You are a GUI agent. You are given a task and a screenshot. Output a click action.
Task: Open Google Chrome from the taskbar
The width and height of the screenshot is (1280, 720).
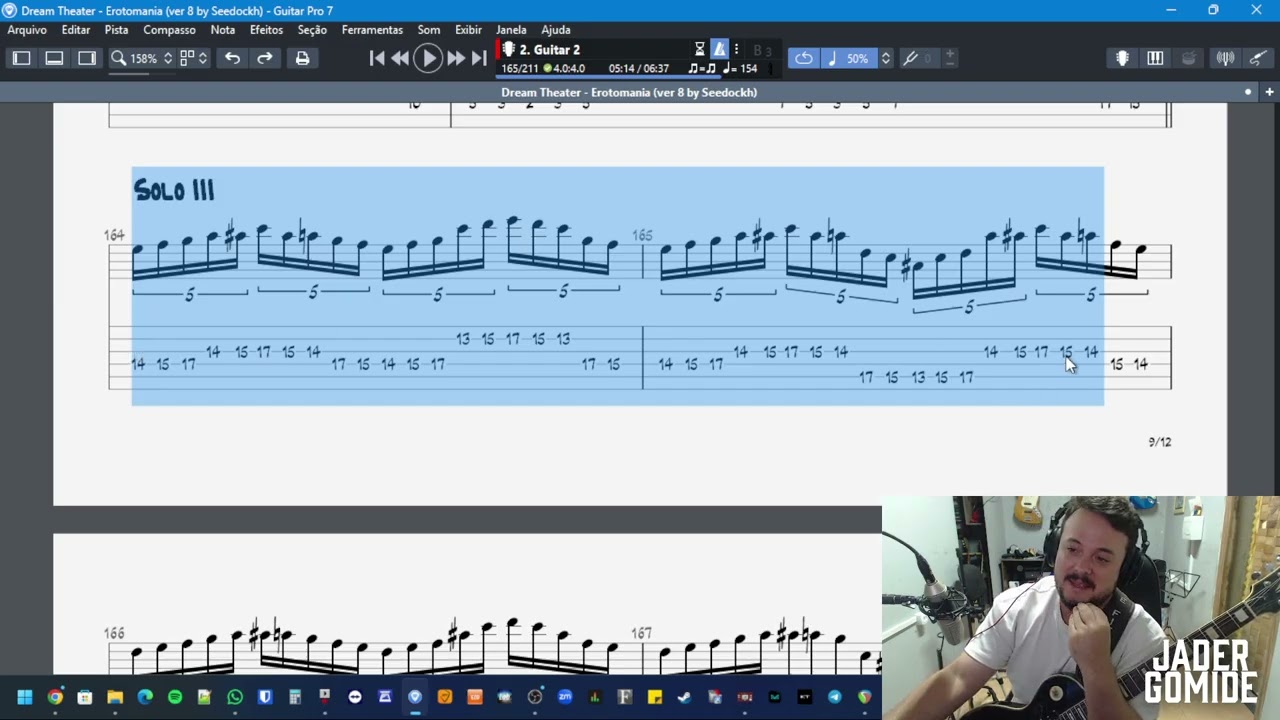point(55,697)
